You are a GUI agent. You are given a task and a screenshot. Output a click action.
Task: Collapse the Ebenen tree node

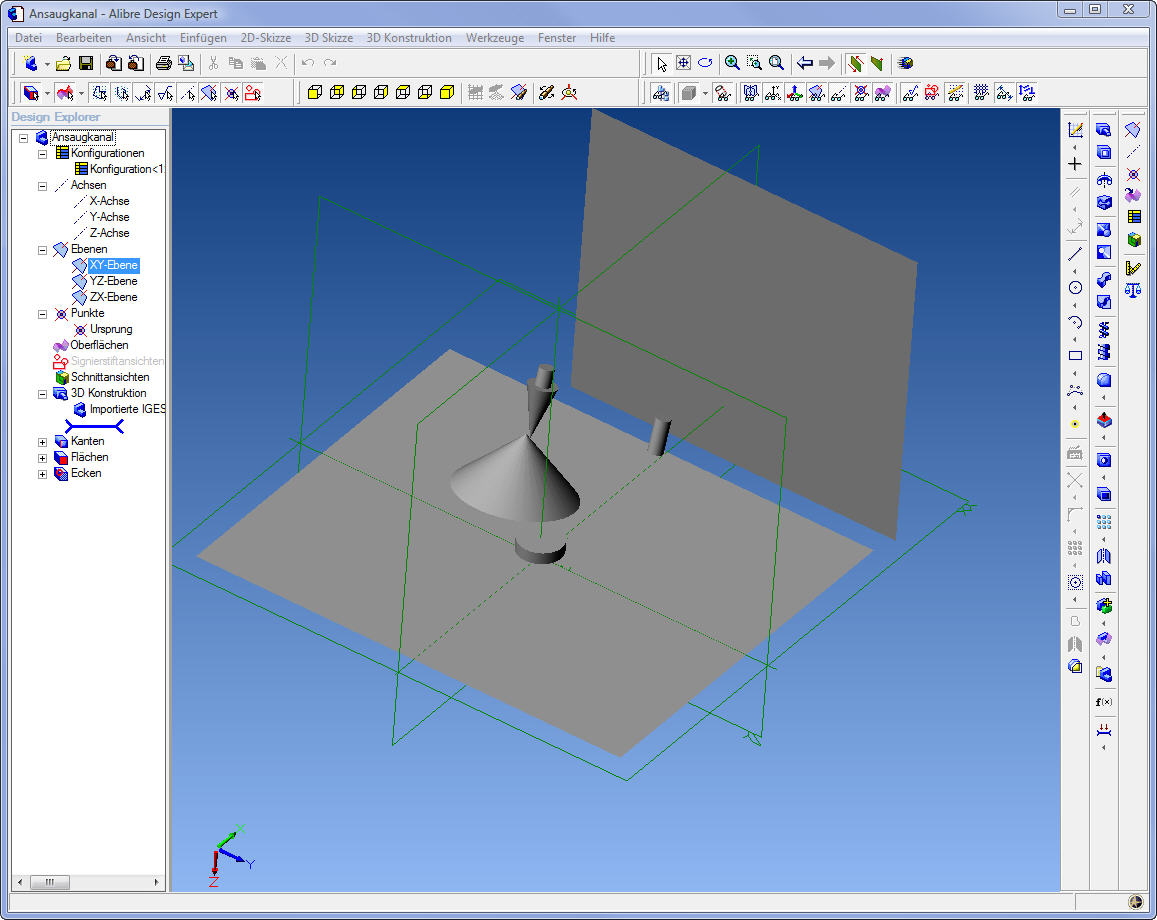[x=43, y=250]
